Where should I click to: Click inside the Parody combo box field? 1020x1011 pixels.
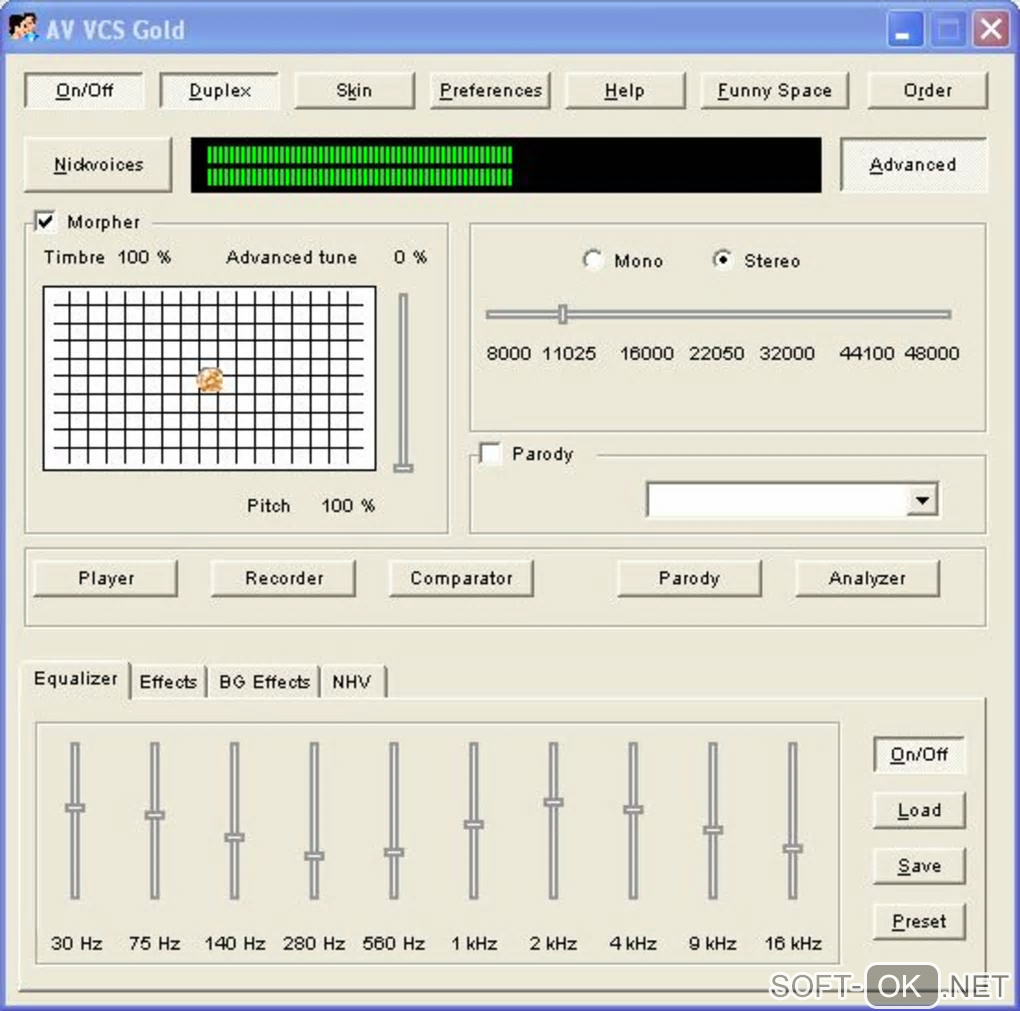pos(777,500)
